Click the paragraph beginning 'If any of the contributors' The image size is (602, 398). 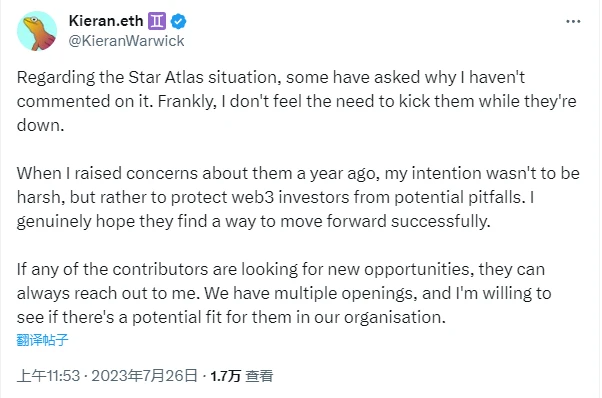284,293
